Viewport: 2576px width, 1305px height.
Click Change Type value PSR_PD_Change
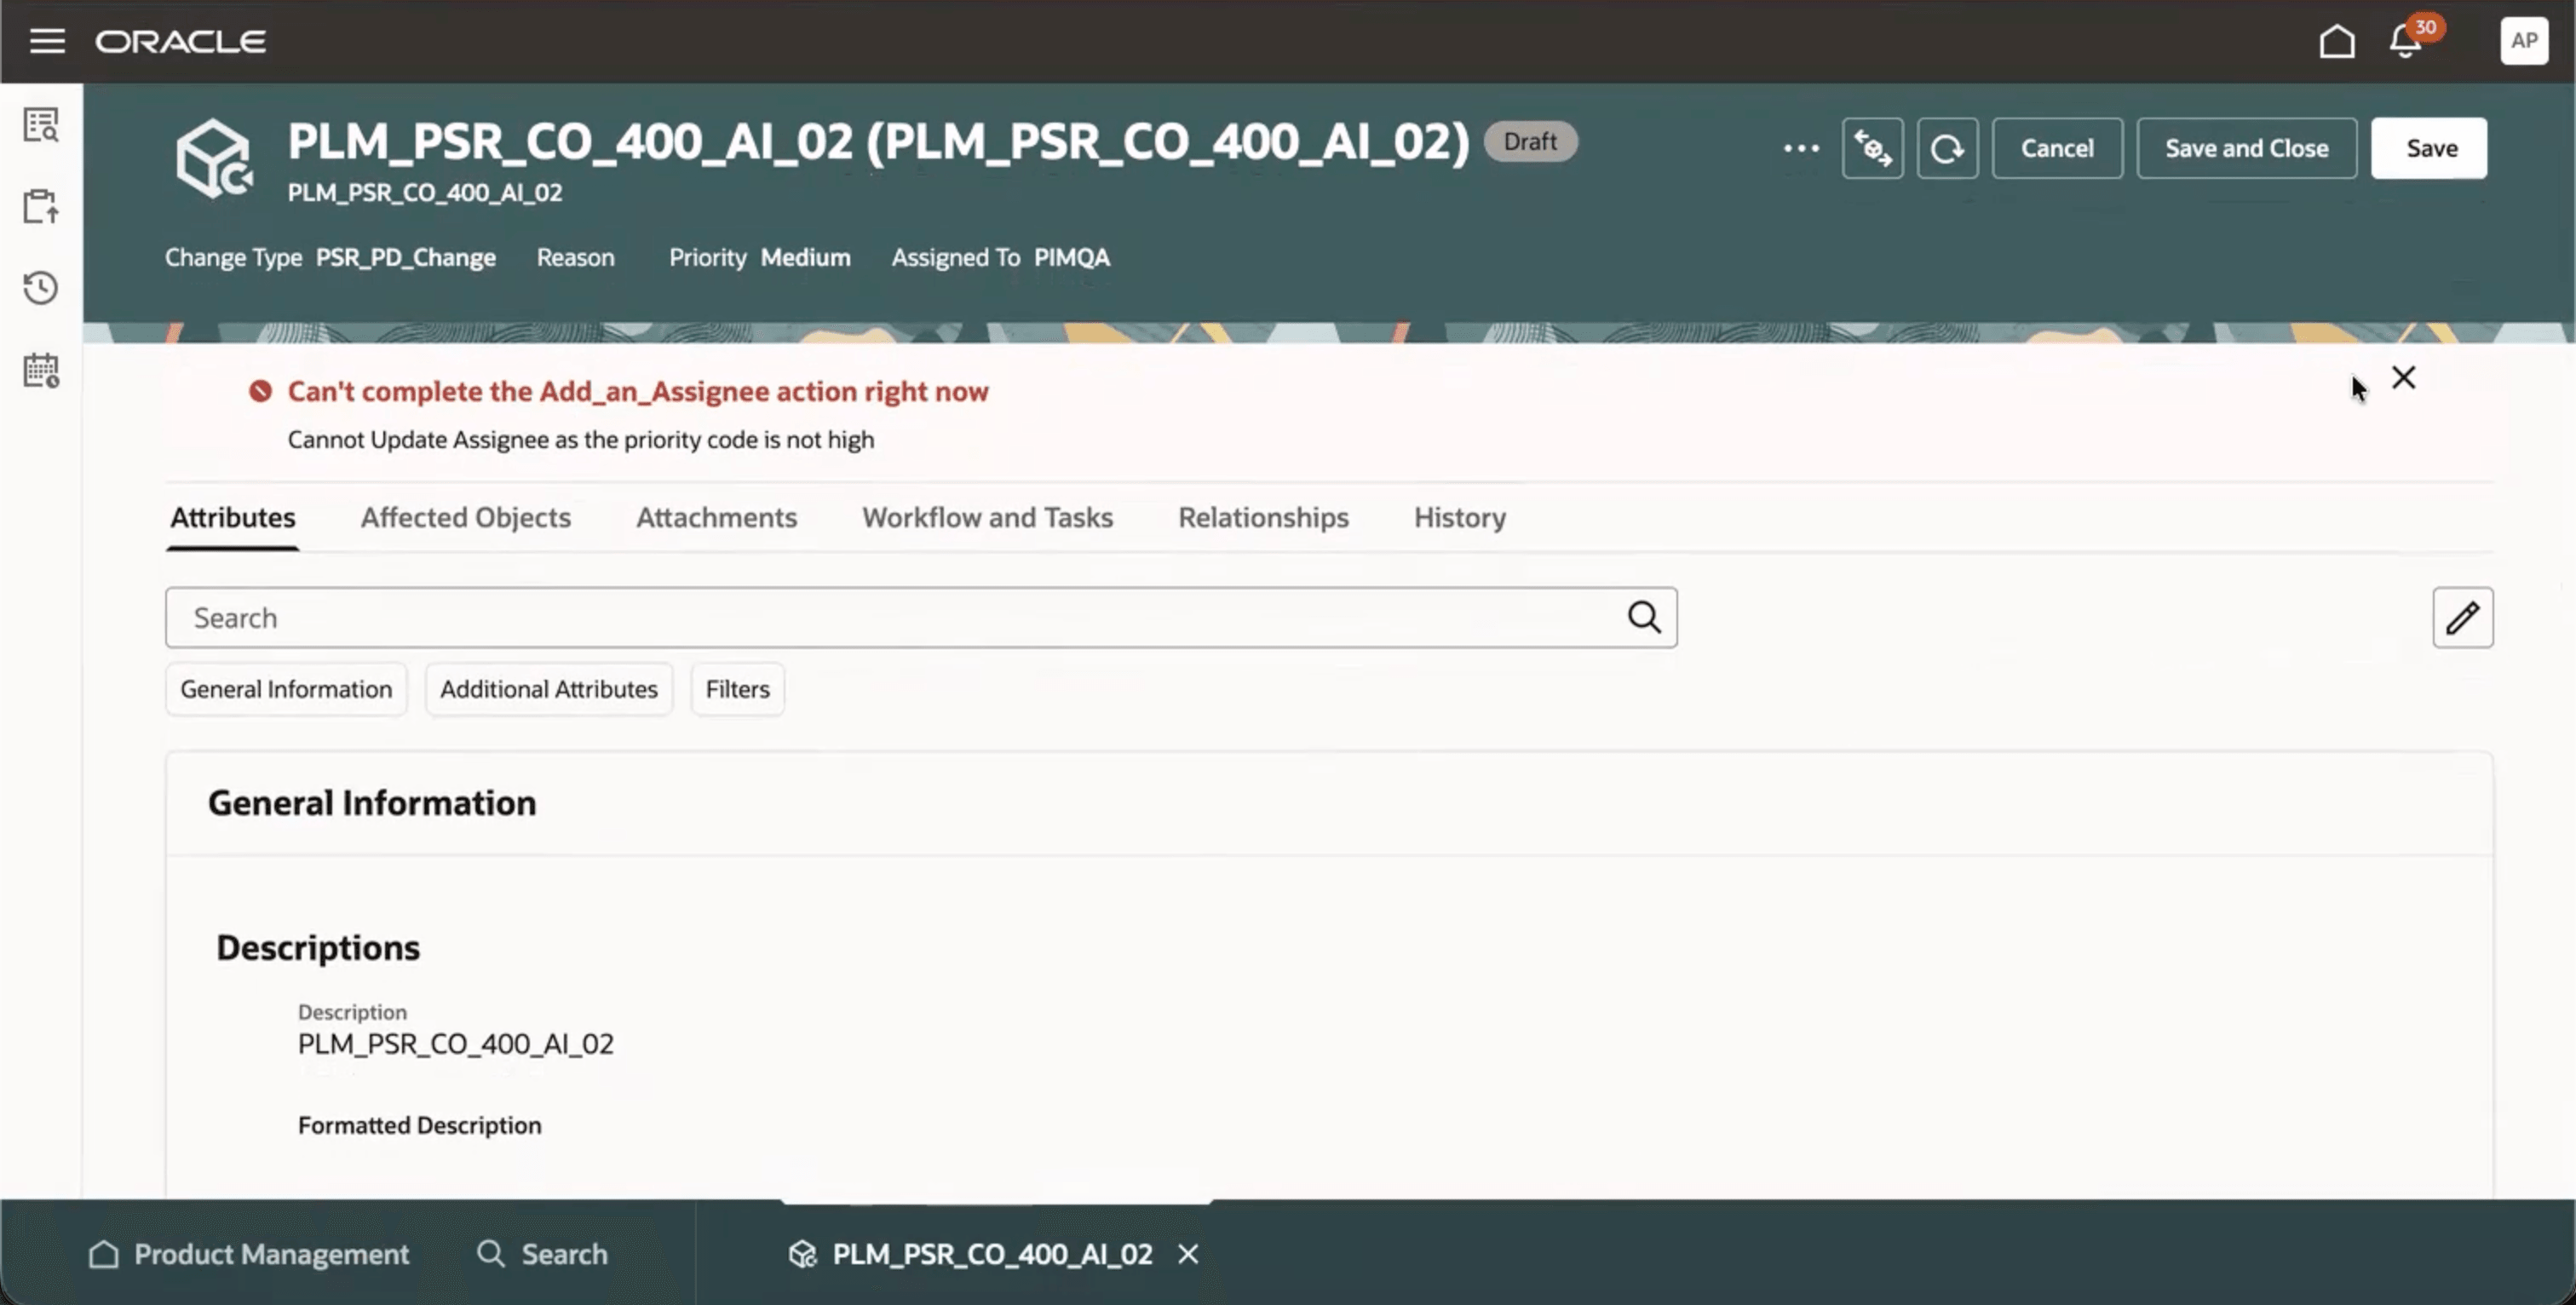point(406,258)
